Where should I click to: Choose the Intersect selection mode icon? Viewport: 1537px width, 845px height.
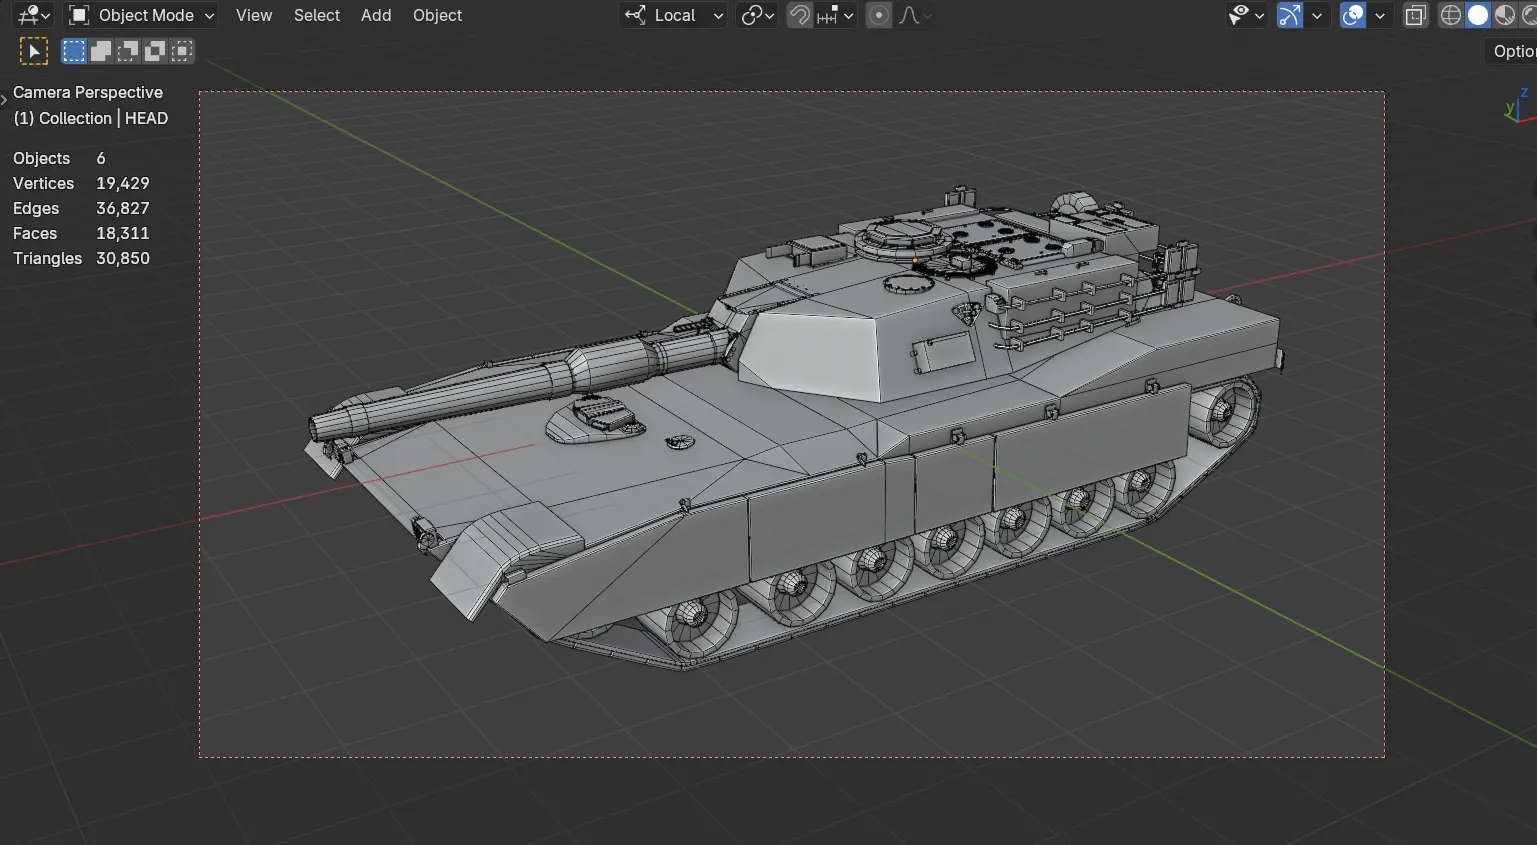coord(182,51)
